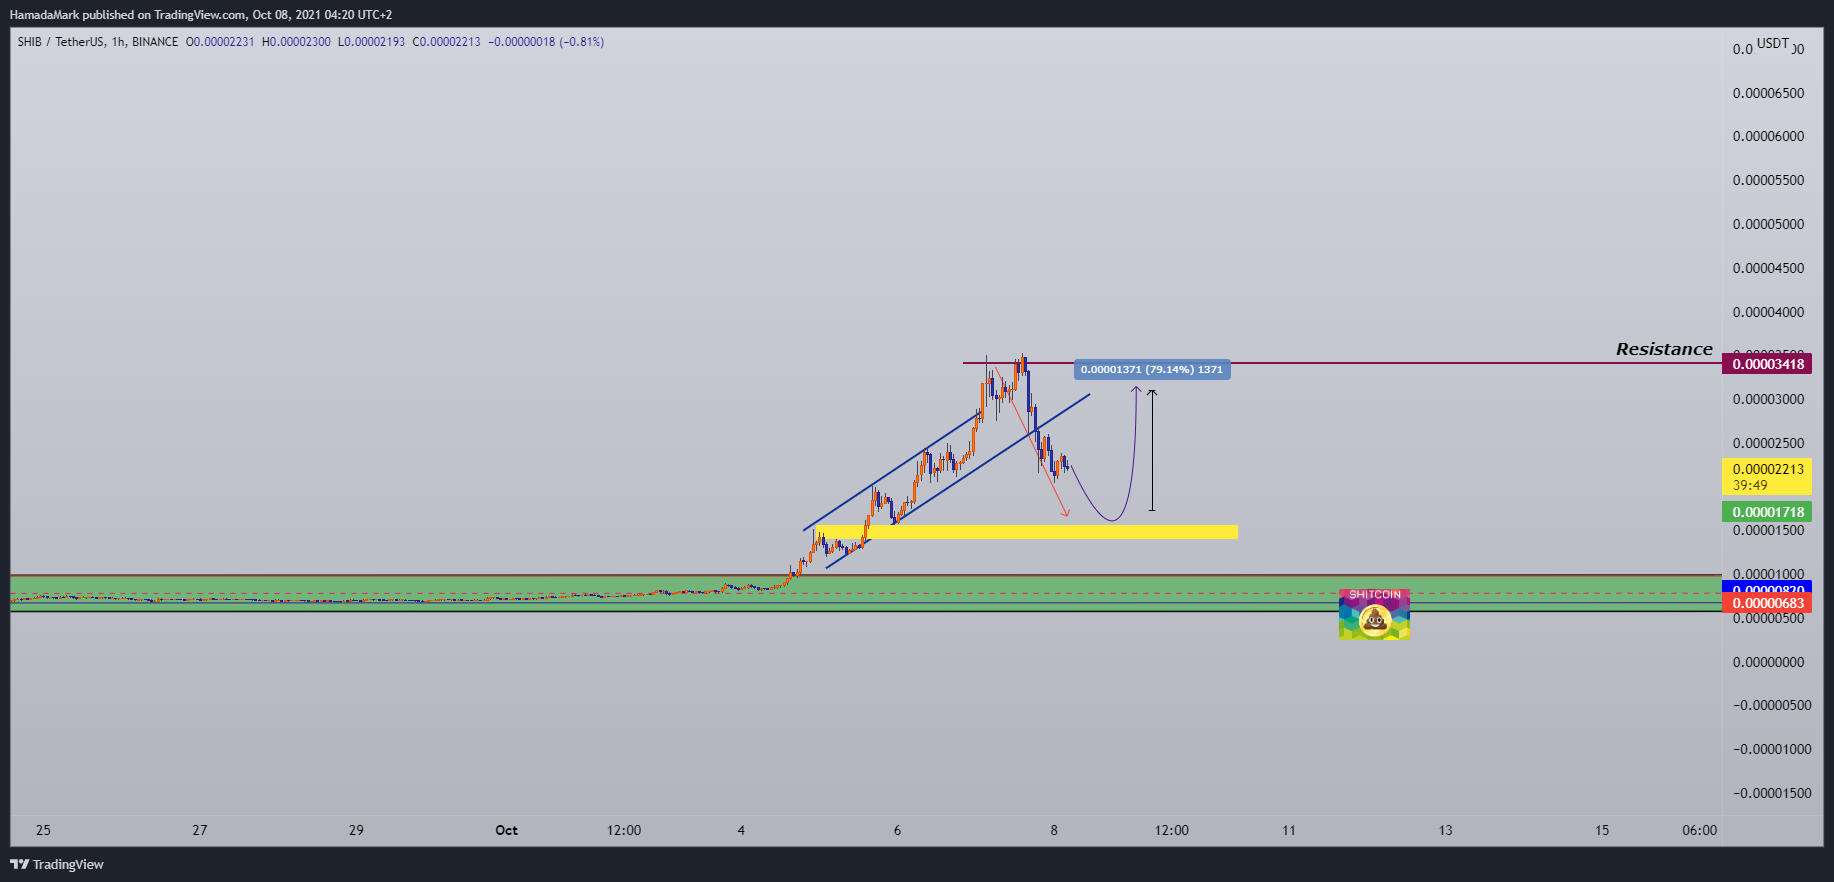Click the black vertical measurement arrow
This screenshot has width=1834, height=882.
(1152, 451)
